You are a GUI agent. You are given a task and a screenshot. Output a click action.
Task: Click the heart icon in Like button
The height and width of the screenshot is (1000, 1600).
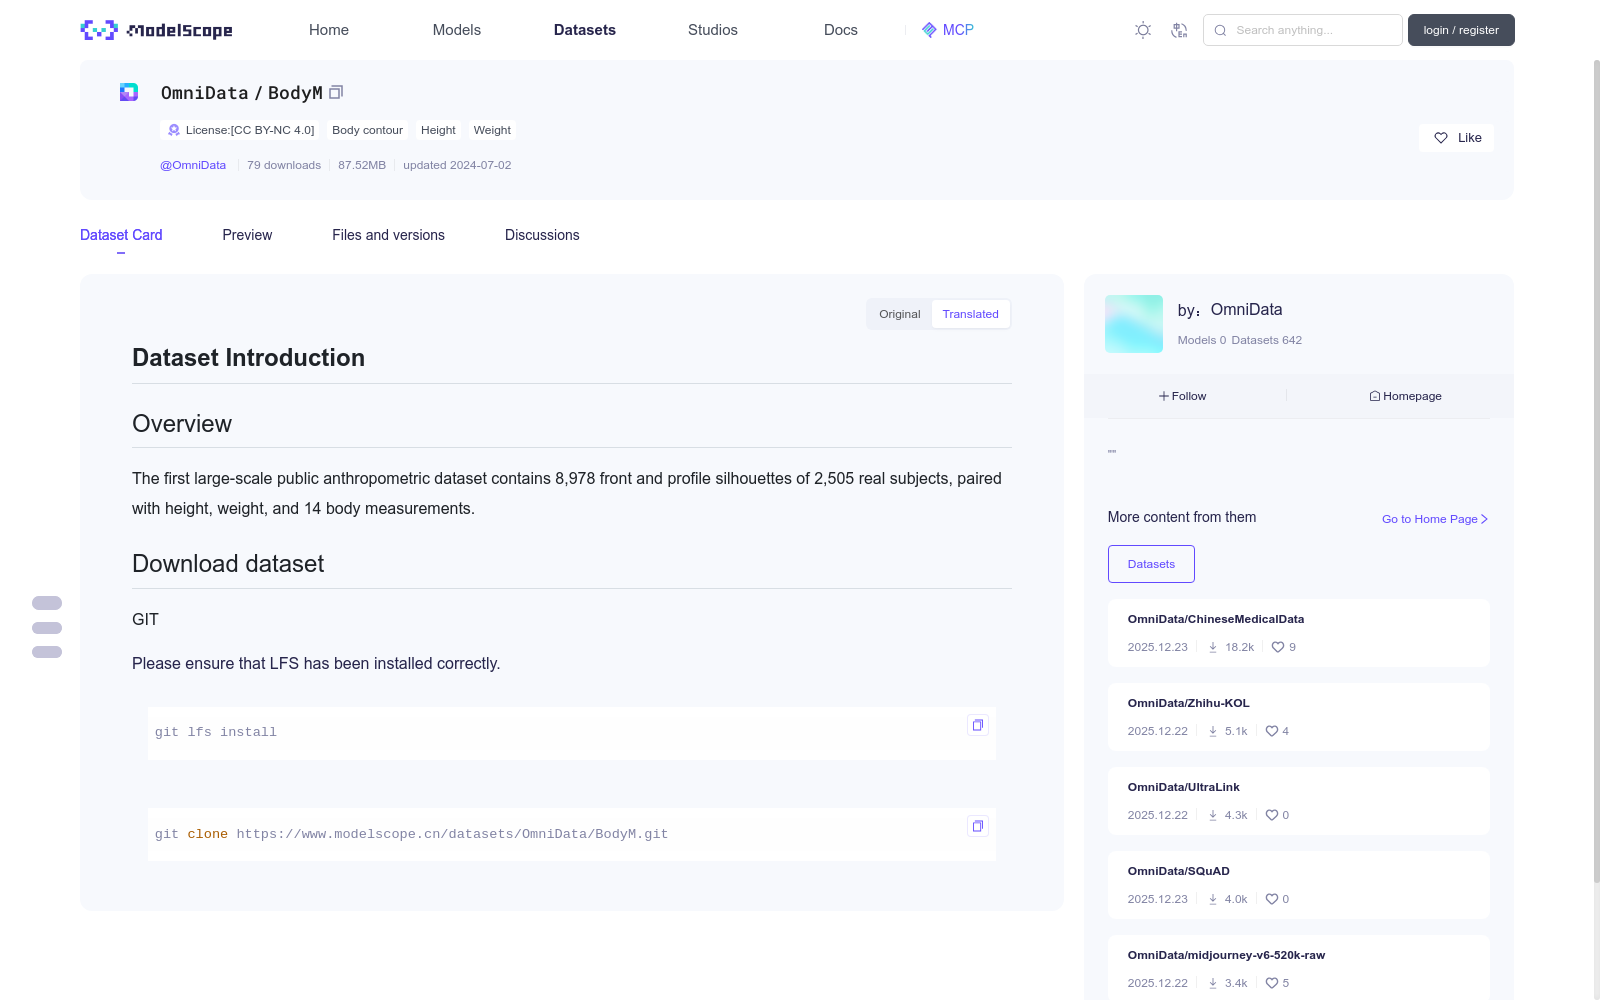click(x=1441, y=138)
